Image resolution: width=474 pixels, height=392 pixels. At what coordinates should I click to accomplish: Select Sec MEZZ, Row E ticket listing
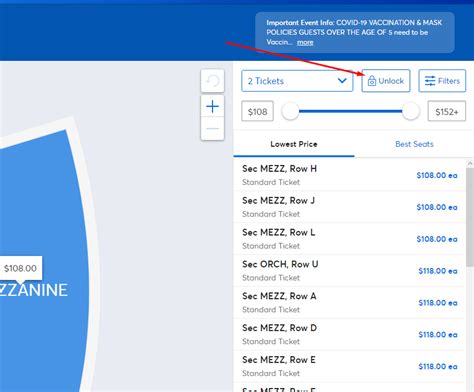(349, 366)
